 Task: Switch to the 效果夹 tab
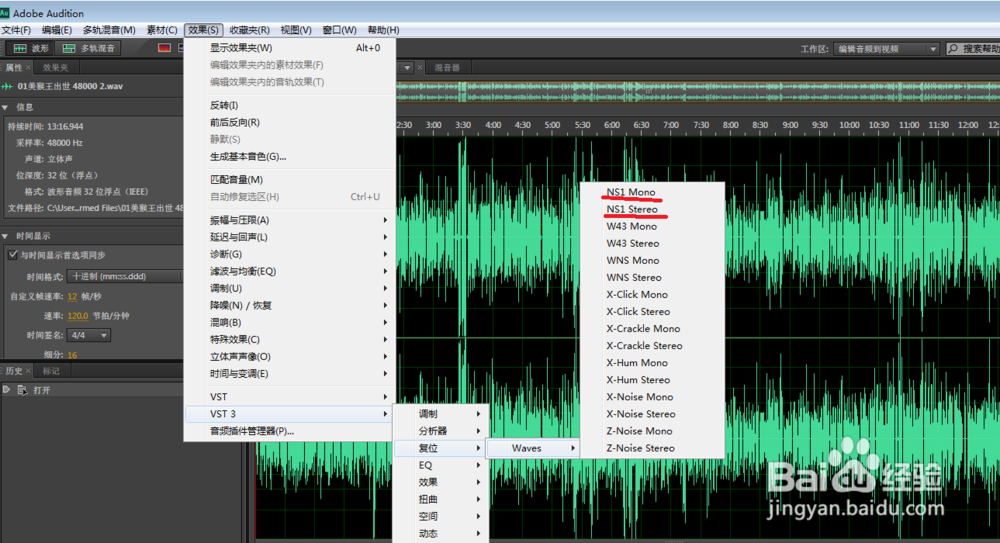click(55, 68)
